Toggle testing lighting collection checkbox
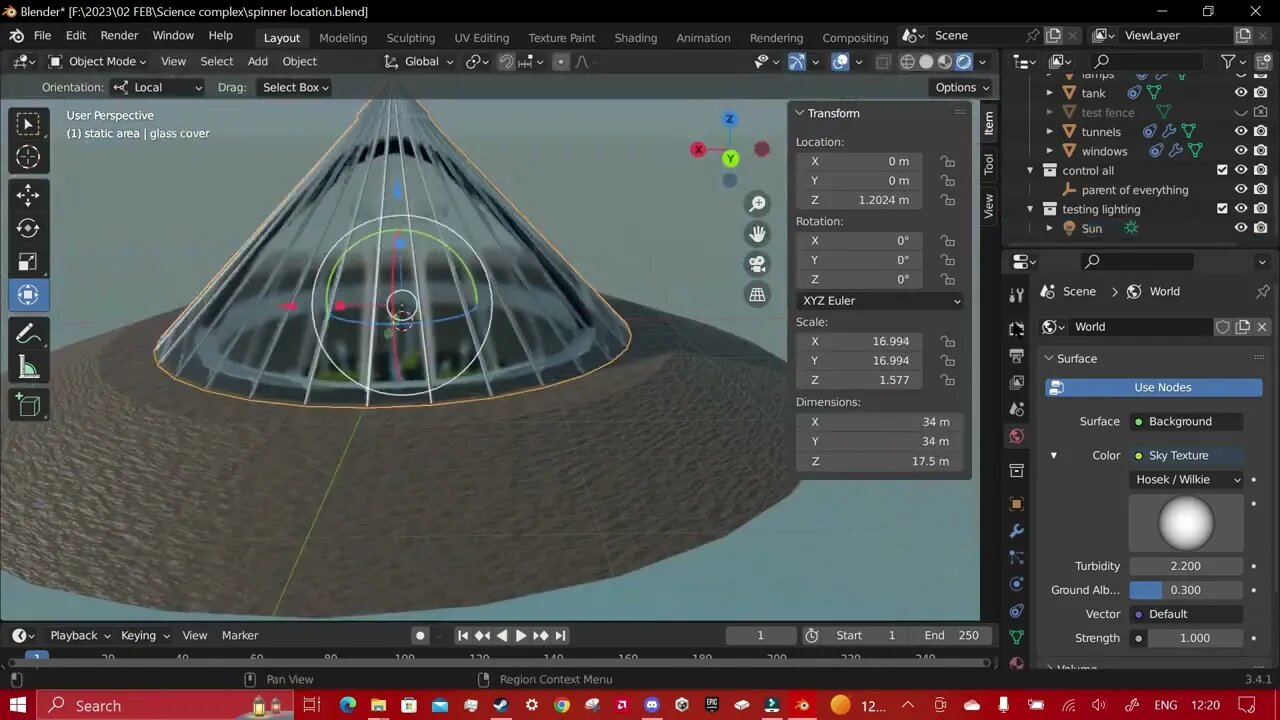This screenshot has width=1280, height=720. (x=1222, y=209)
